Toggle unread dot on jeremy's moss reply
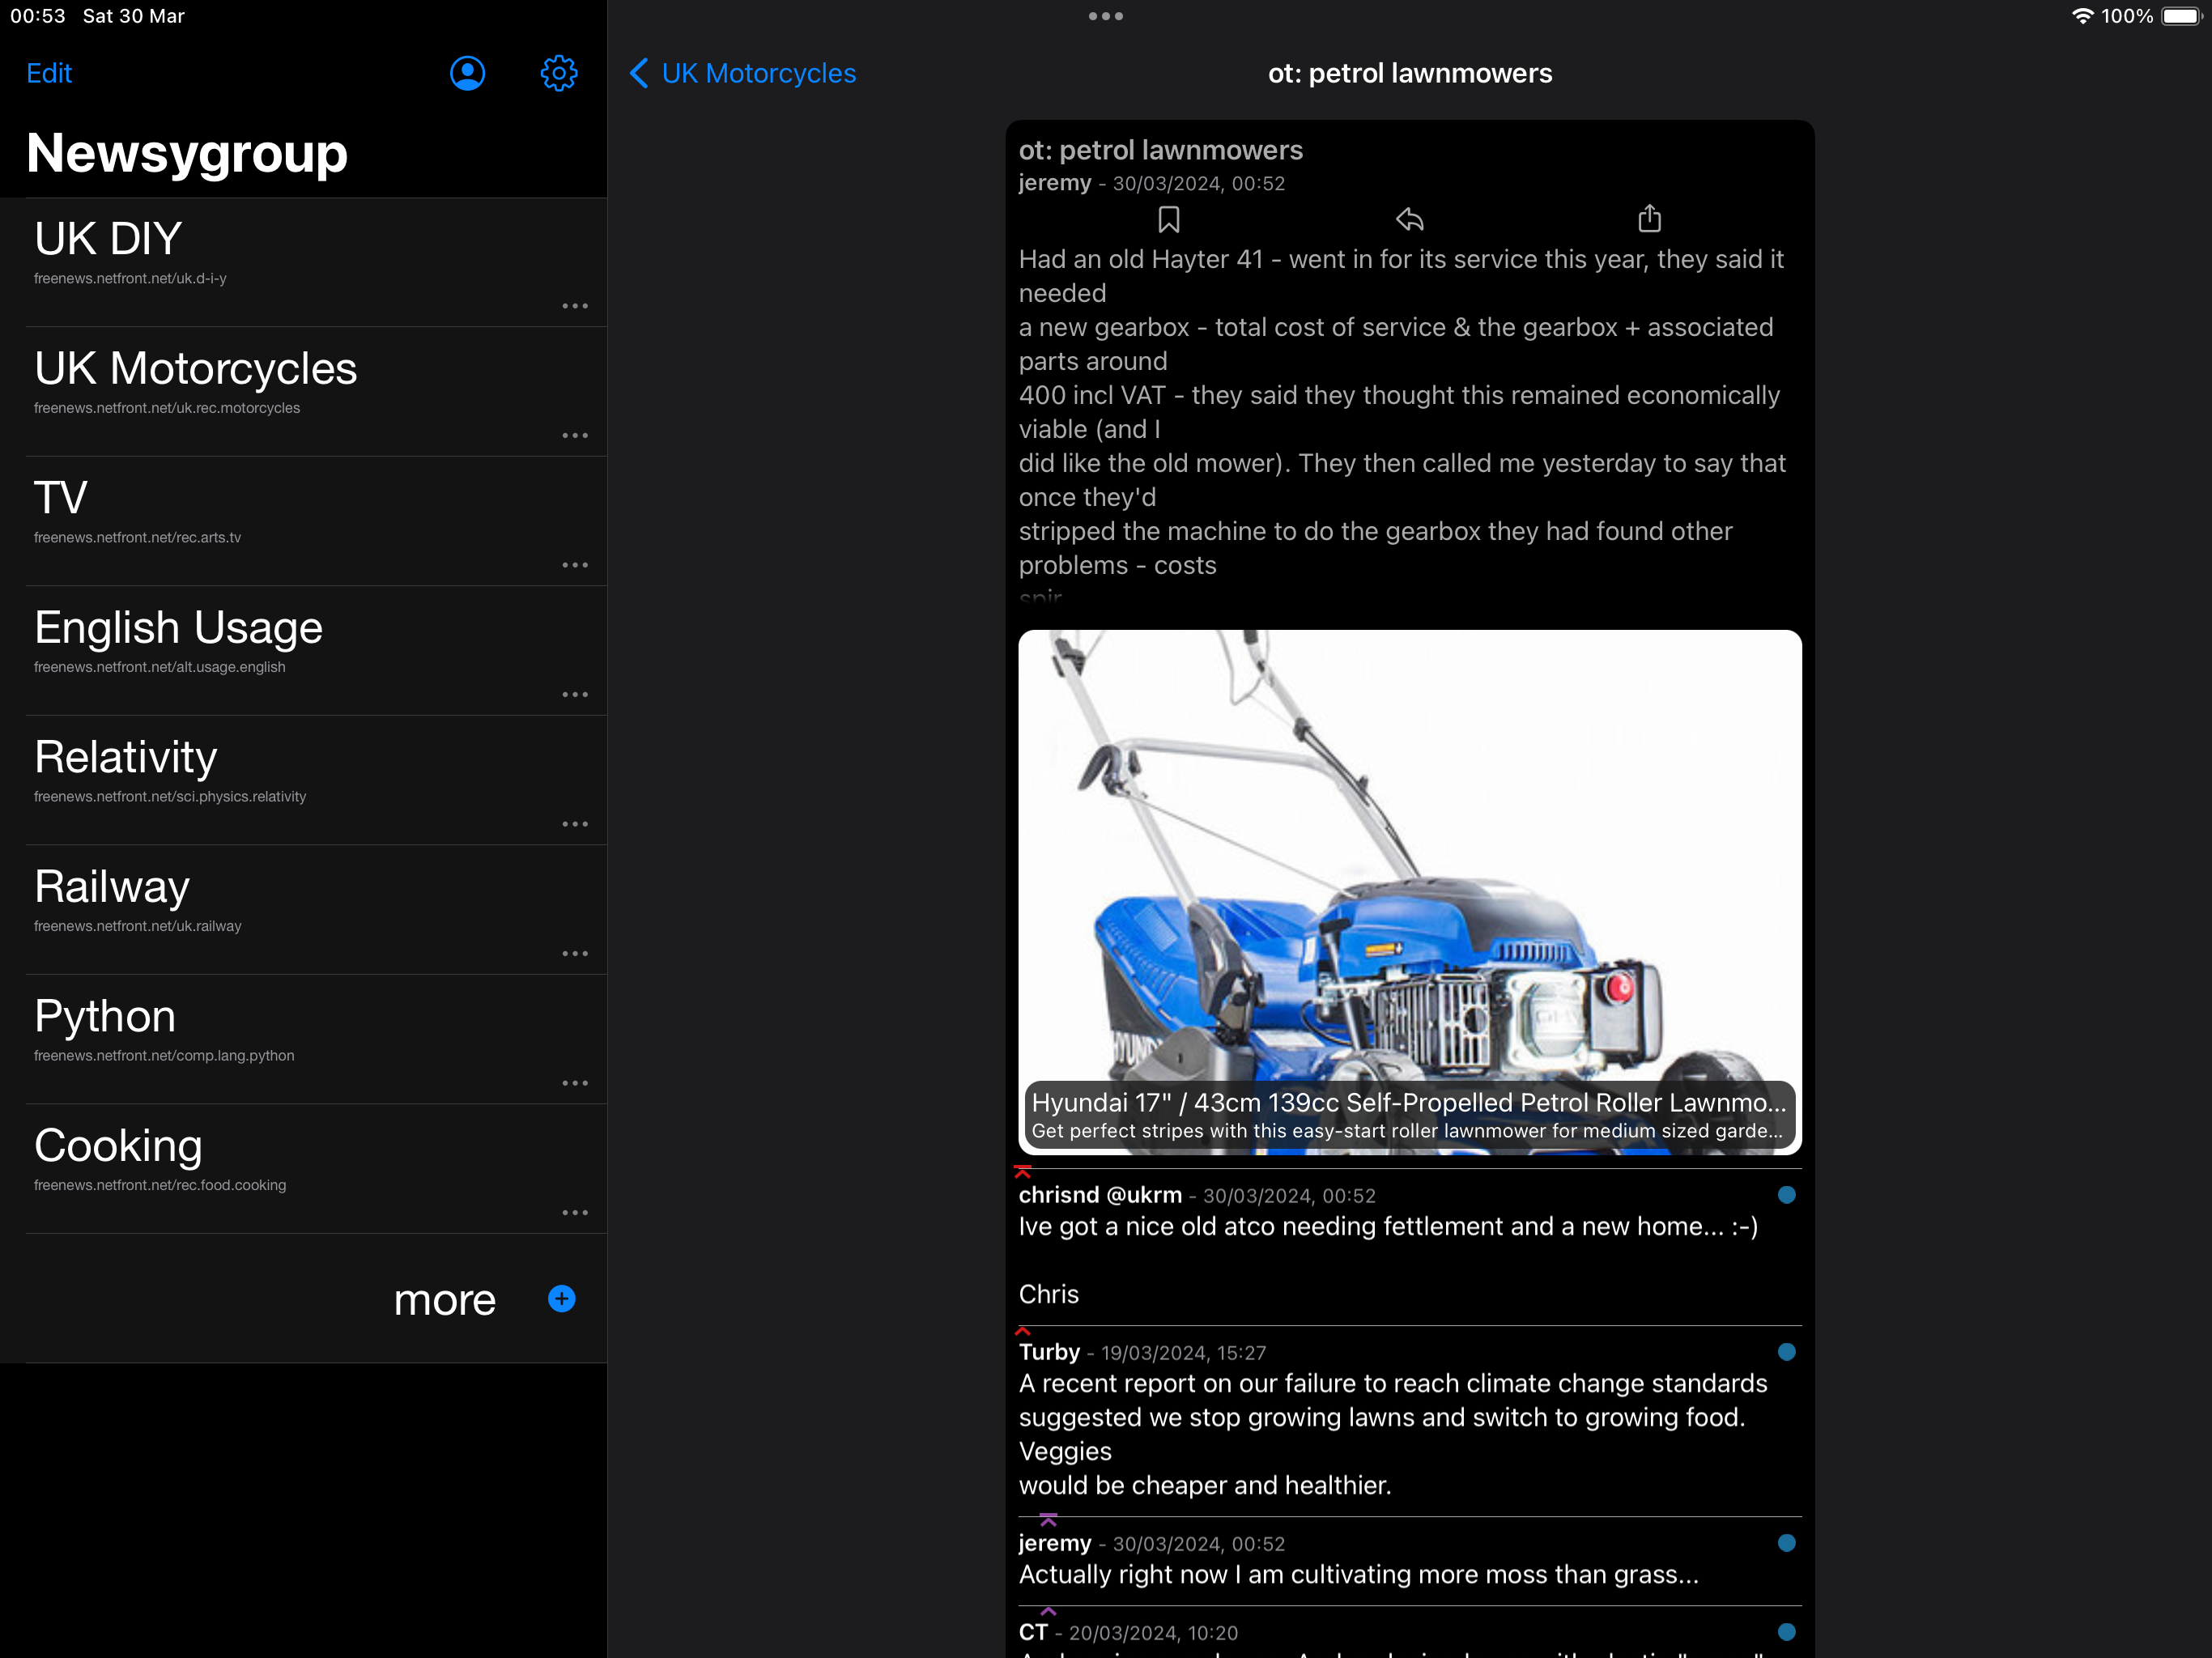This screenshot has height=1658, width=2212. (1787, 1543)
